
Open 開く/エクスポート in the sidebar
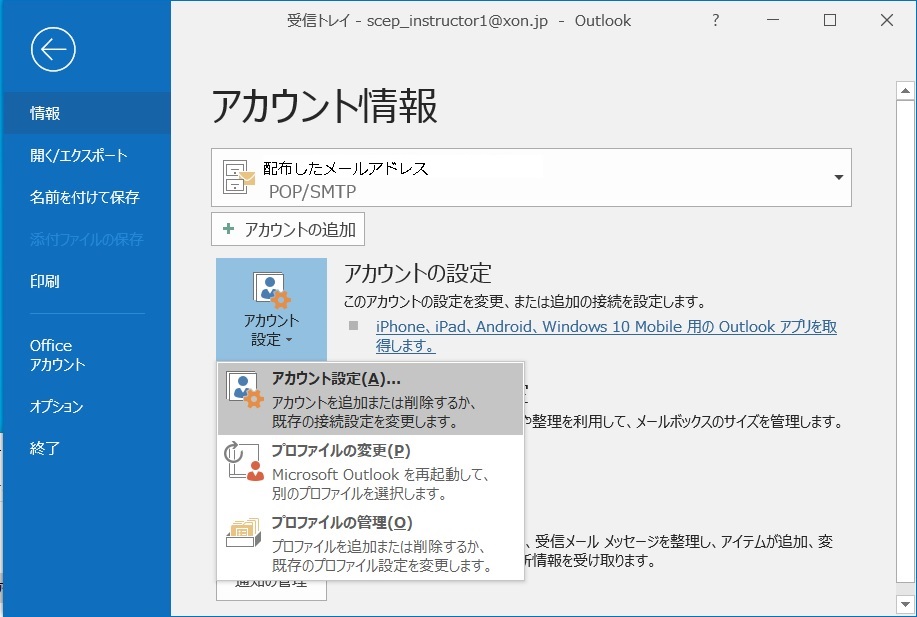pyautogui.click(x=78, y=155)
